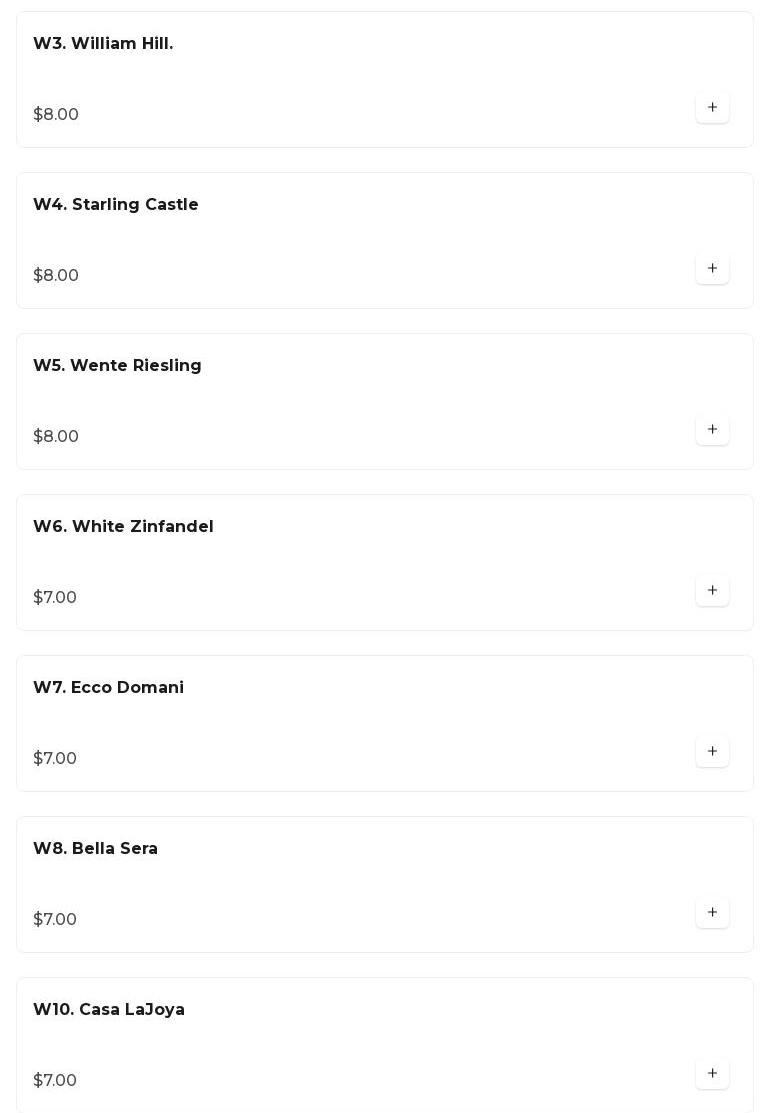Open the W5. Wente Riesling item title
Screen dimensions: 770x1113
pyautogui.click(x=117, y=366)
